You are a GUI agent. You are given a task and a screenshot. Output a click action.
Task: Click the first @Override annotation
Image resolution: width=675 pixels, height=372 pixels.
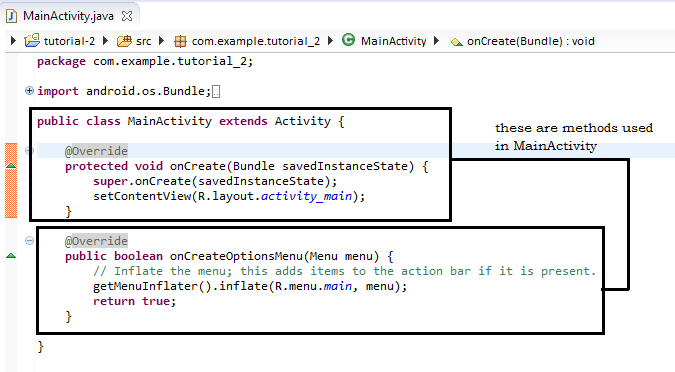tap(96, 151)
